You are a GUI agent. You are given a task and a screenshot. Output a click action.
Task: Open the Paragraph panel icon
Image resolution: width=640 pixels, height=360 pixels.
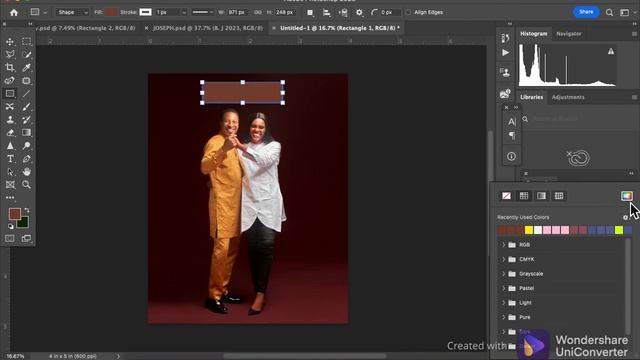coord(511,136)
